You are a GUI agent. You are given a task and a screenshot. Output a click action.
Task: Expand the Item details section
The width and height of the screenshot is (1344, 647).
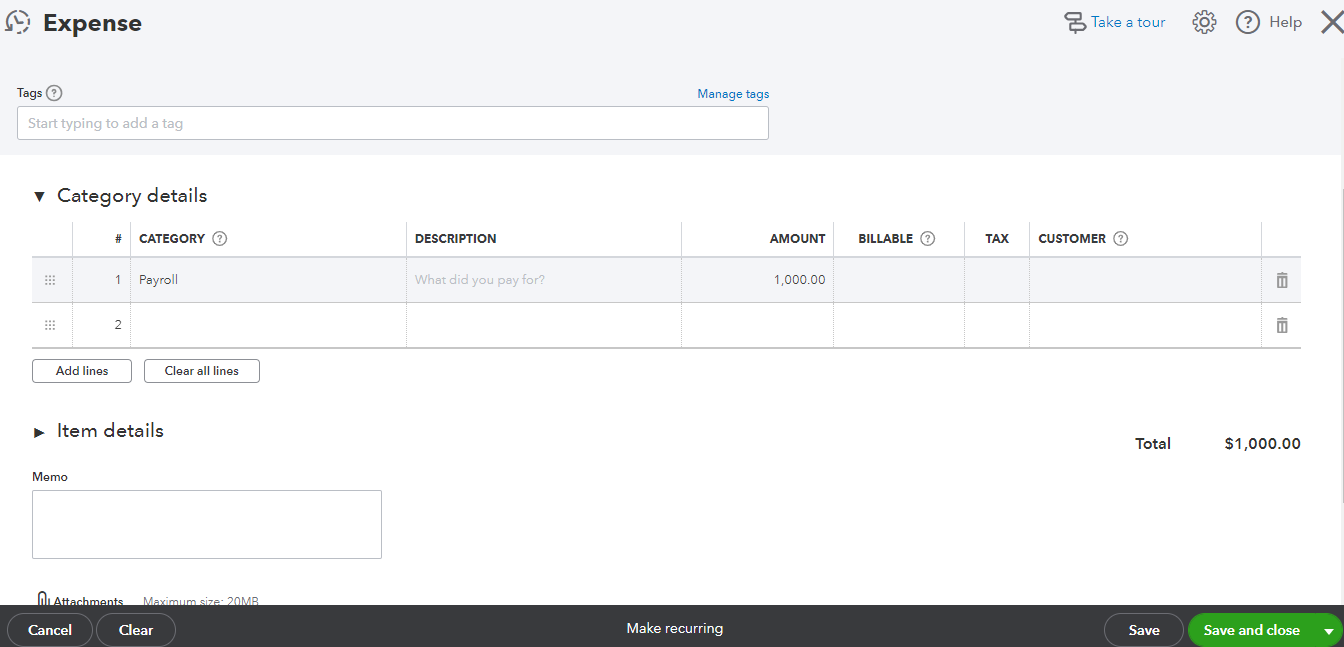[40, 432]
